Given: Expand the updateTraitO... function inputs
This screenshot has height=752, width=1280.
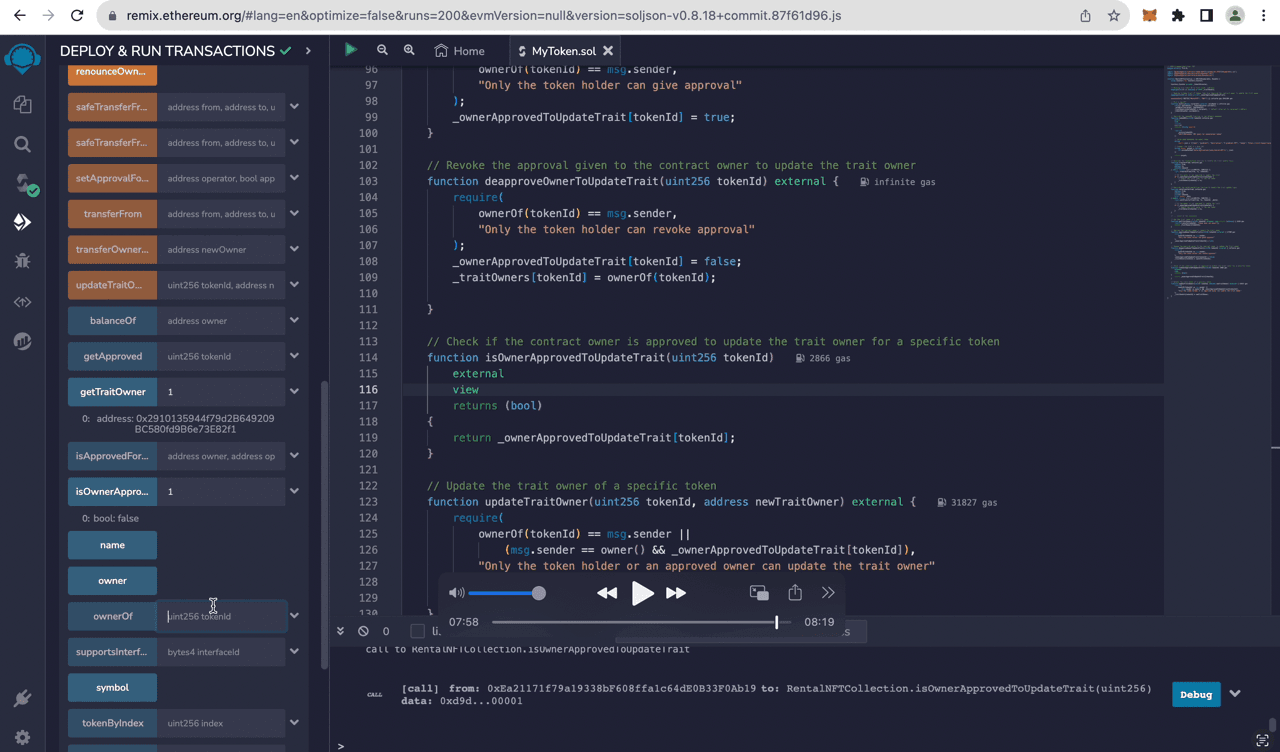Looking at the screenshot, I should click(x=294, y=285).
